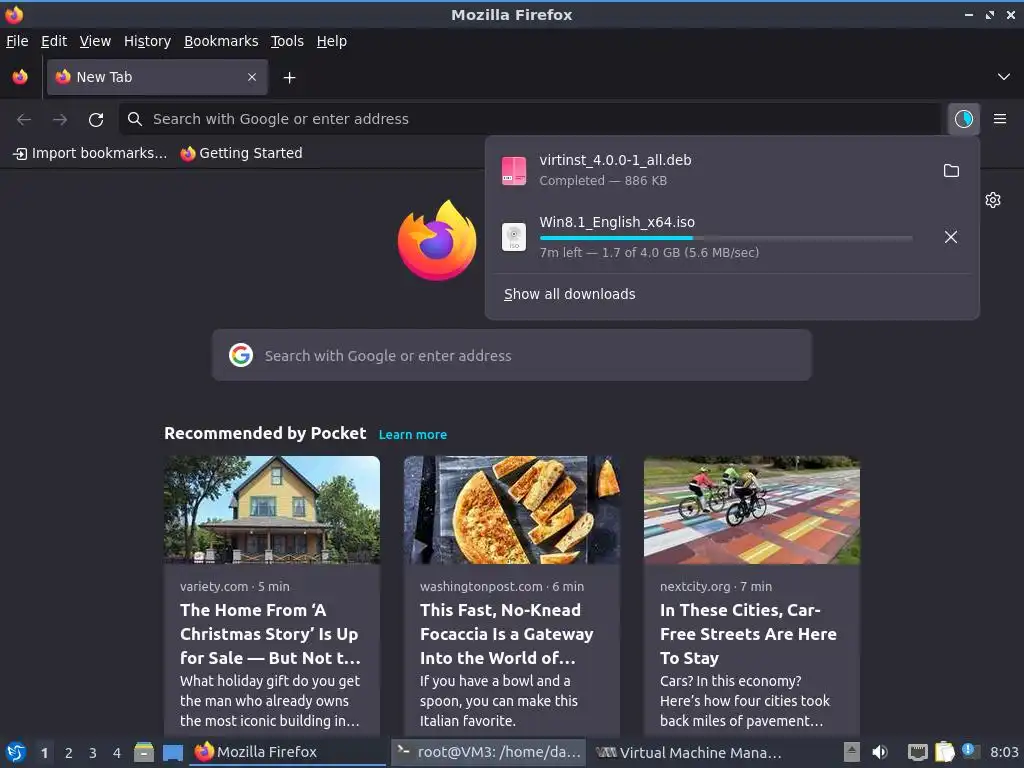Close the New Tab tab
1024x768 pixels.
coord(251,77)
